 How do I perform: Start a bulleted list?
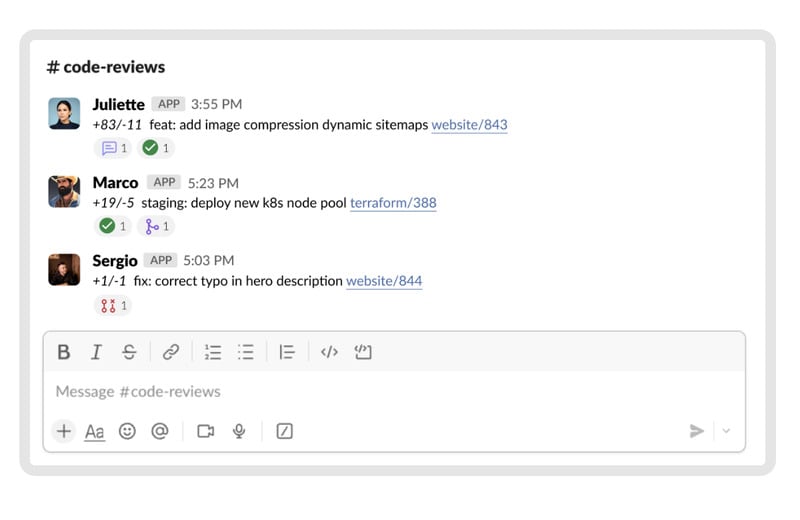coord(245,352)
